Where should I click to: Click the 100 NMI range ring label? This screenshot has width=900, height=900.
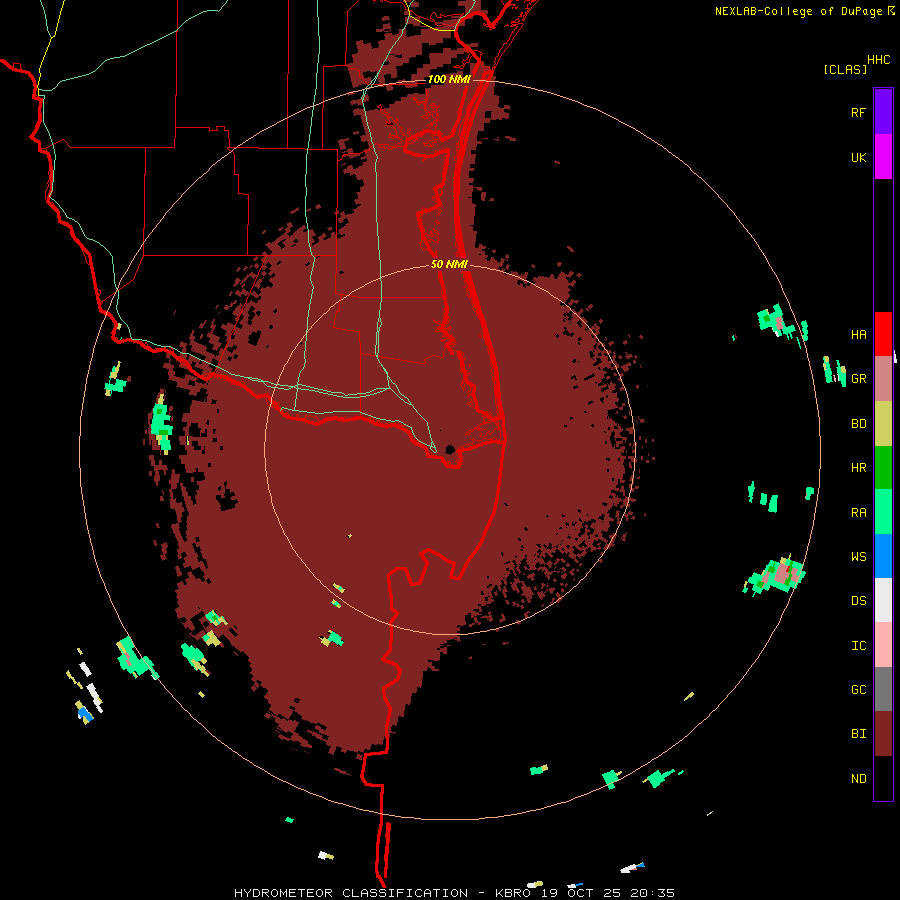(449, 79)
